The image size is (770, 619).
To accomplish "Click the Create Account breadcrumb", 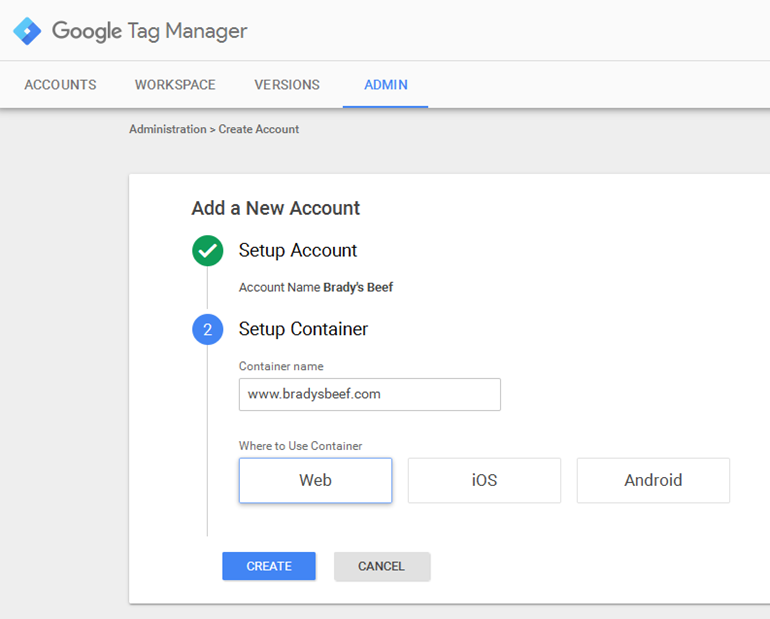I will click(259, 129).
